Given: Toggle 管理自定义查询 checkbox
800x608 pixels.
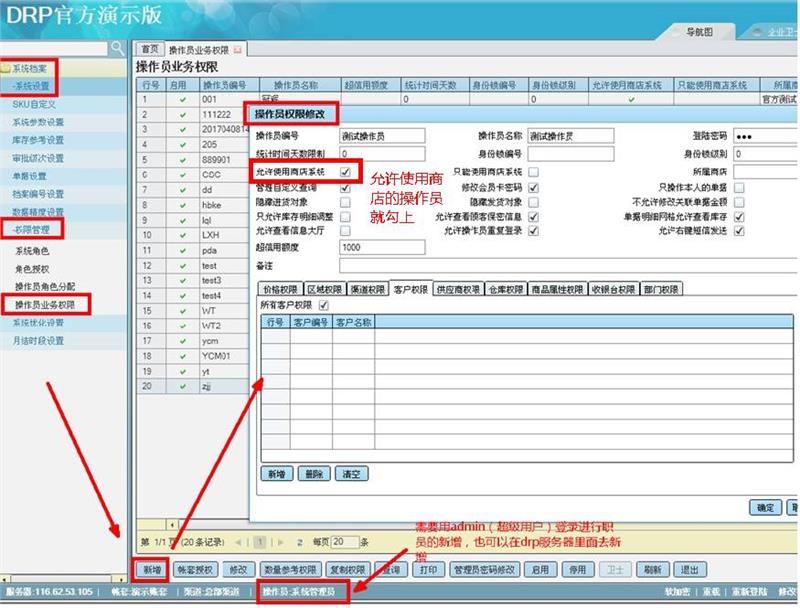Looking at the screenshot, I should (345, 188).
